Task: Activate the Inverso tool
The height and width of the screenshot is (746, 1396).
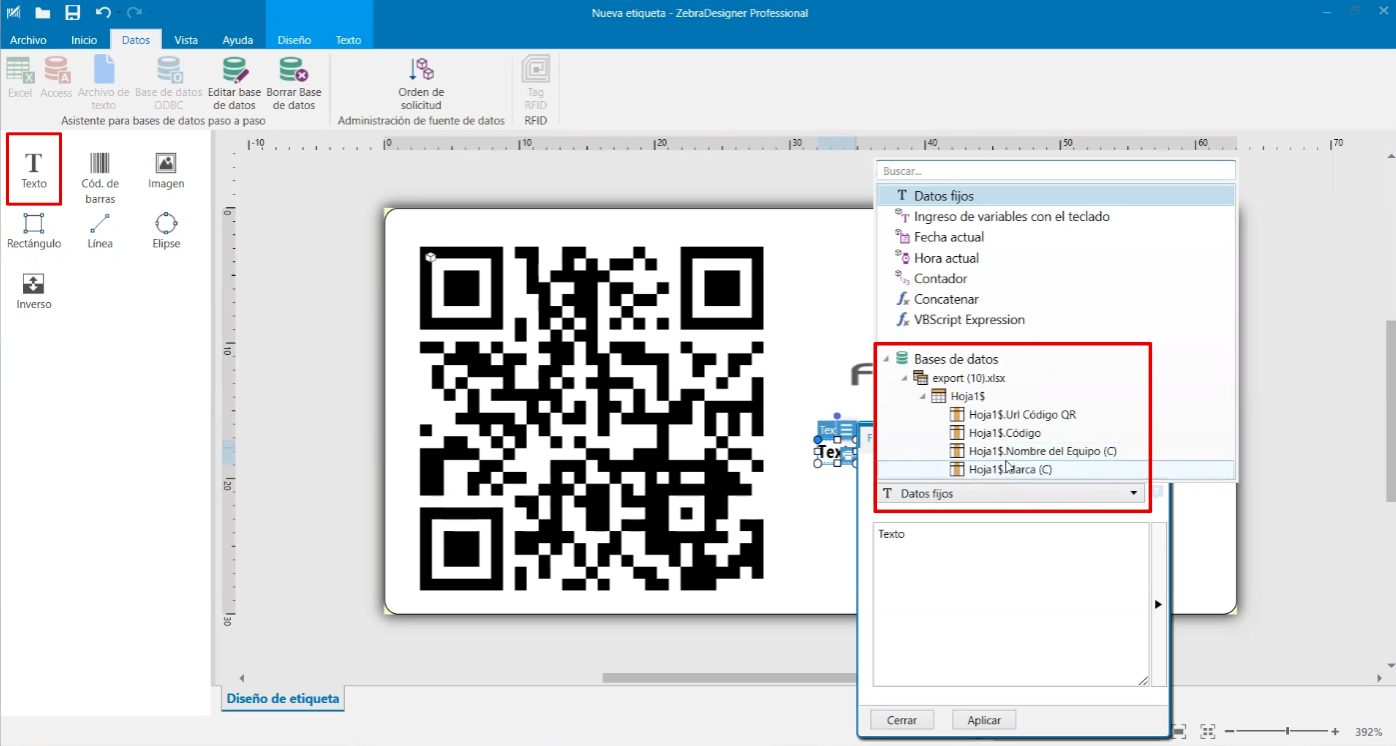Action: coord(34,291)
